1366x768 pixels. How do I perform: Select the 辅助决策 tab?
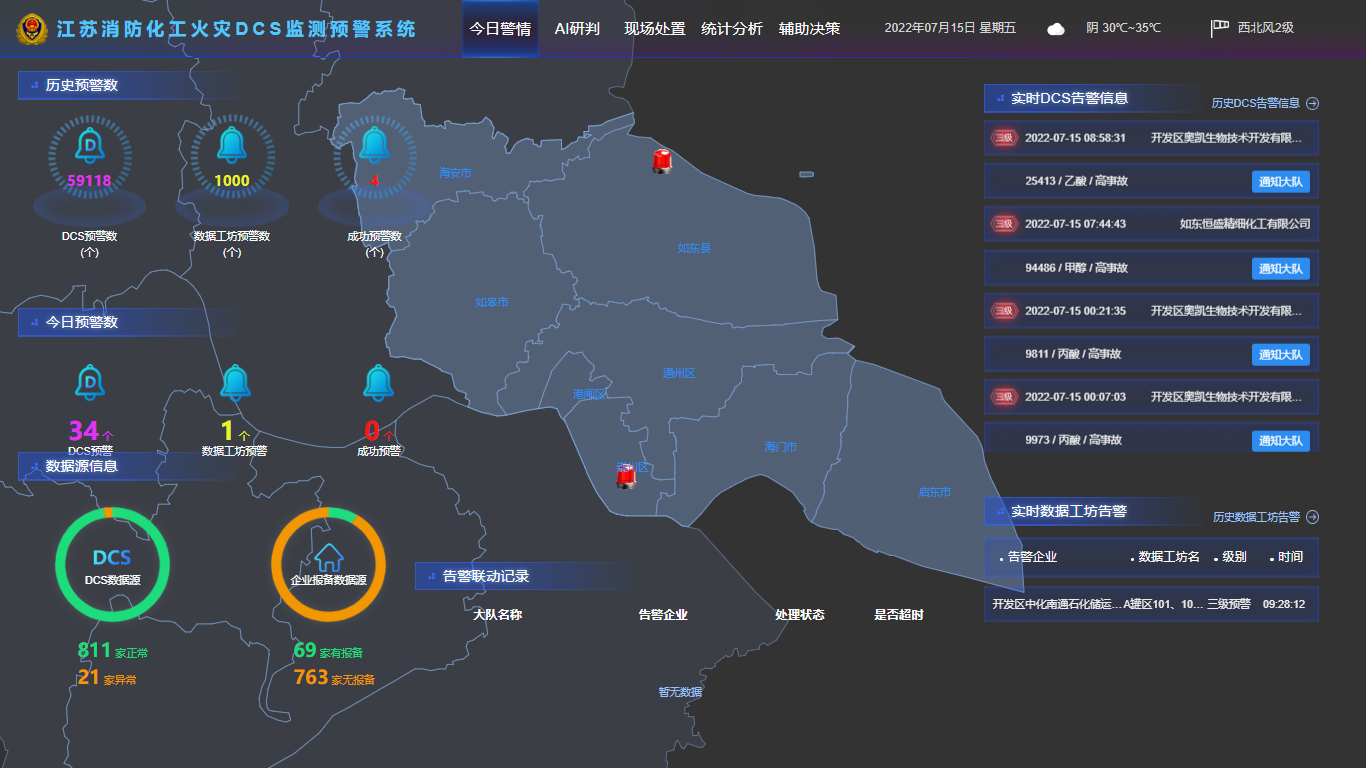809,29
